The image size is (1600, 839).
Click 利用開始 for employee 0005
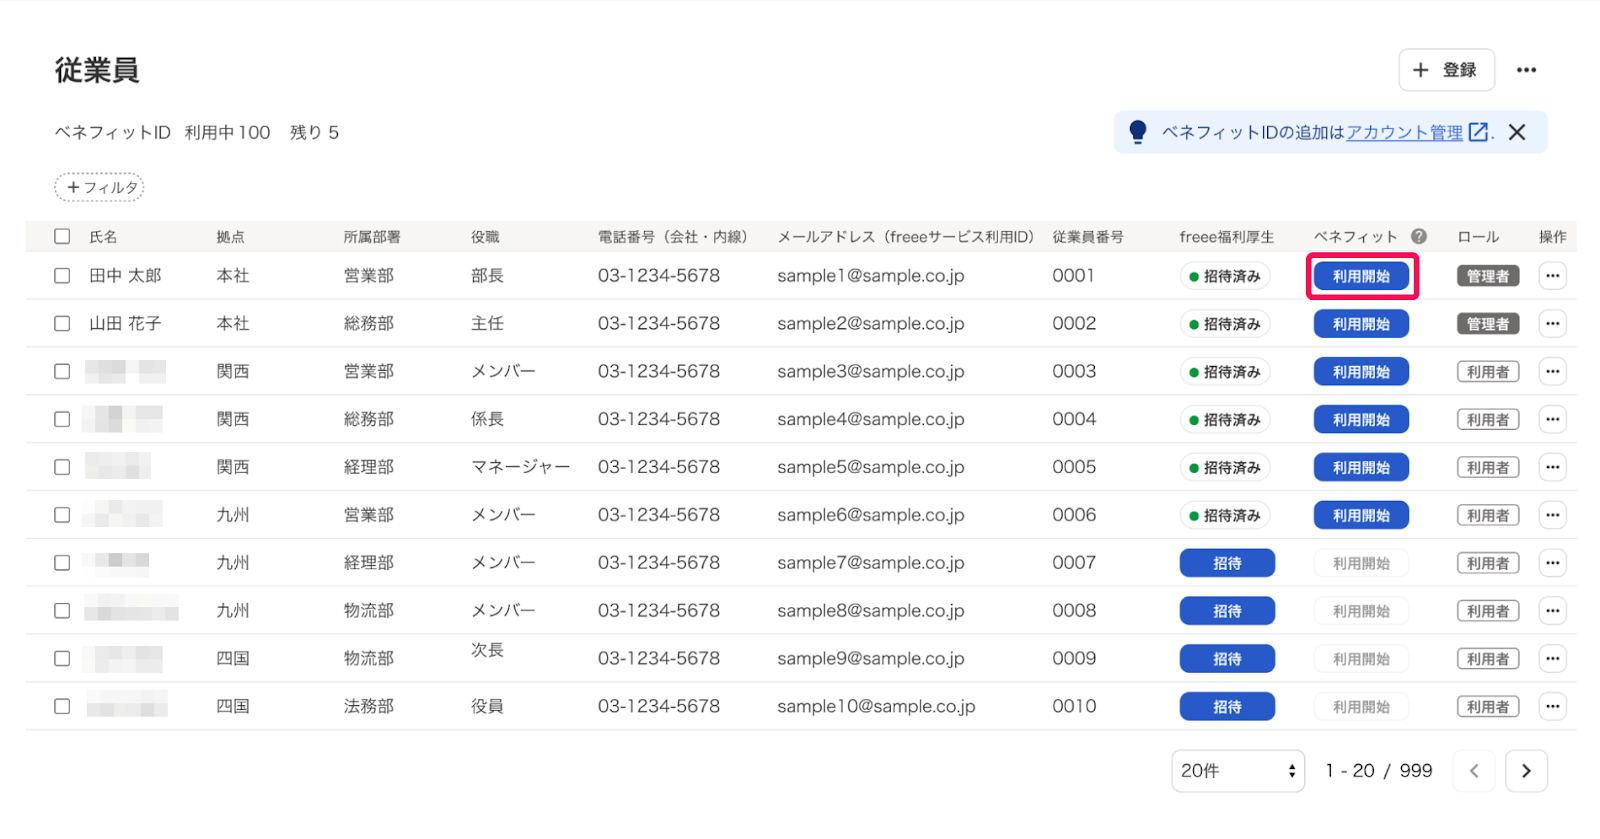tap(1361, 468)
